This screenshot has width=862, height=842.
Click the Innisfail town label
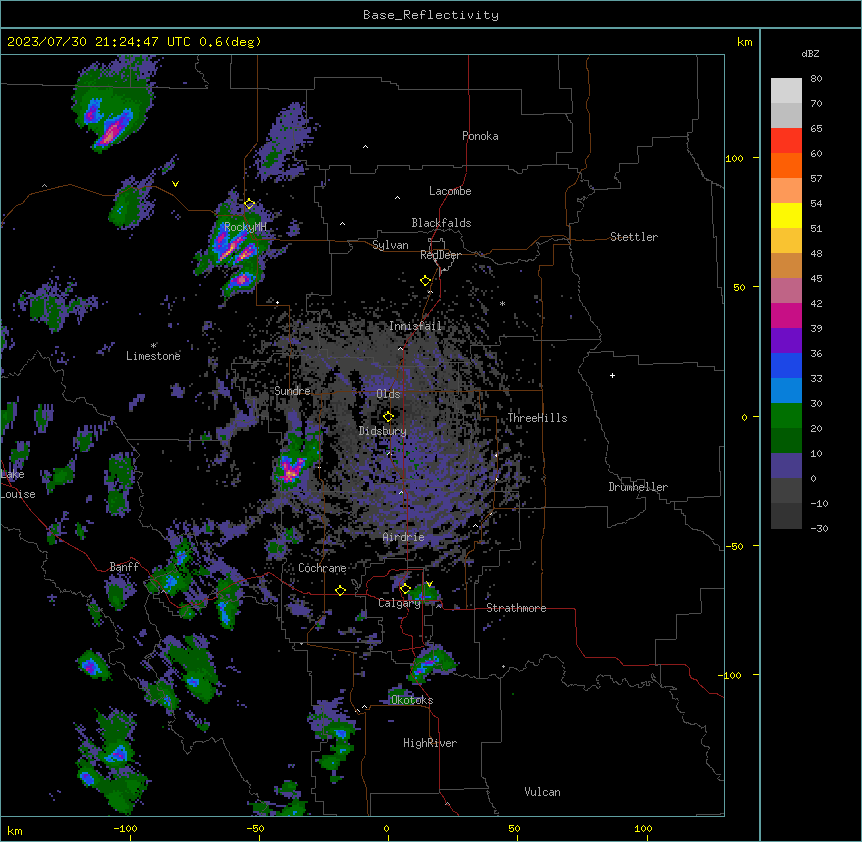415,326
